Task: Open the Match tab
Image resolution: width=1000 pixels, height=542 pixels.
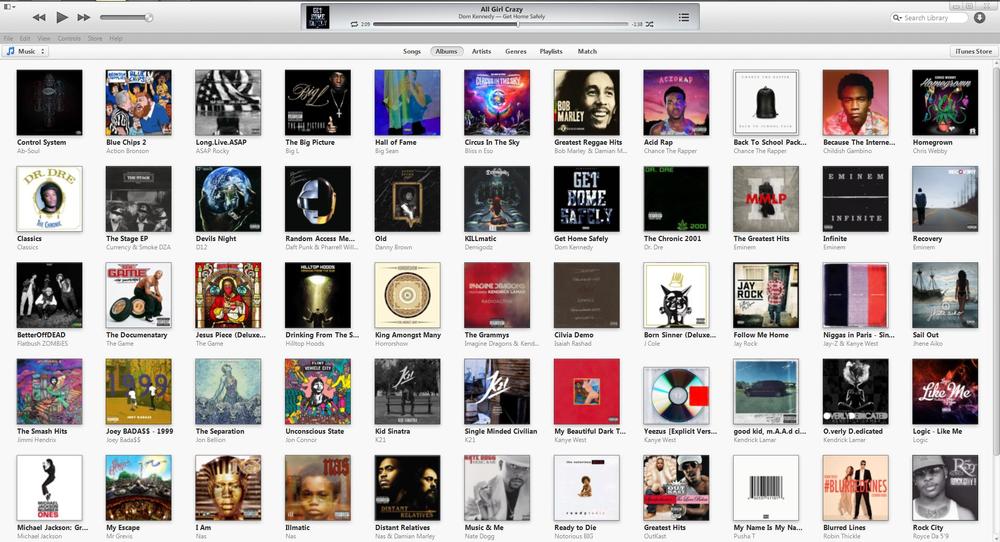Action: pyautogui.click(x=587, y=51)
